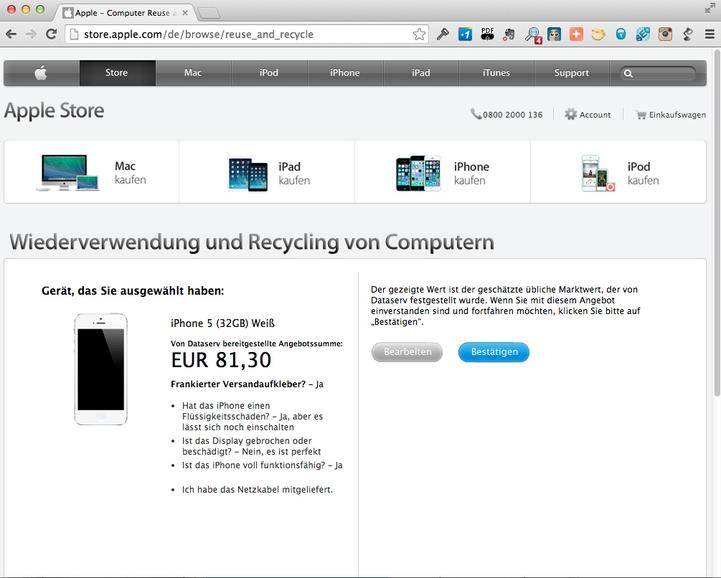
Task: Click the iPod devices thumbnail
Action: coord(598,173)
